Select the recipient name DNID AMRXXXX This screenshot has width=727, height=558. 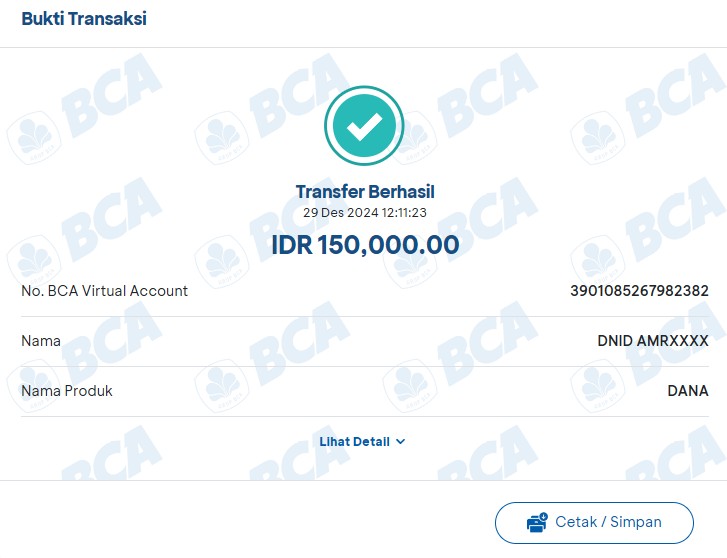point(653,341)
